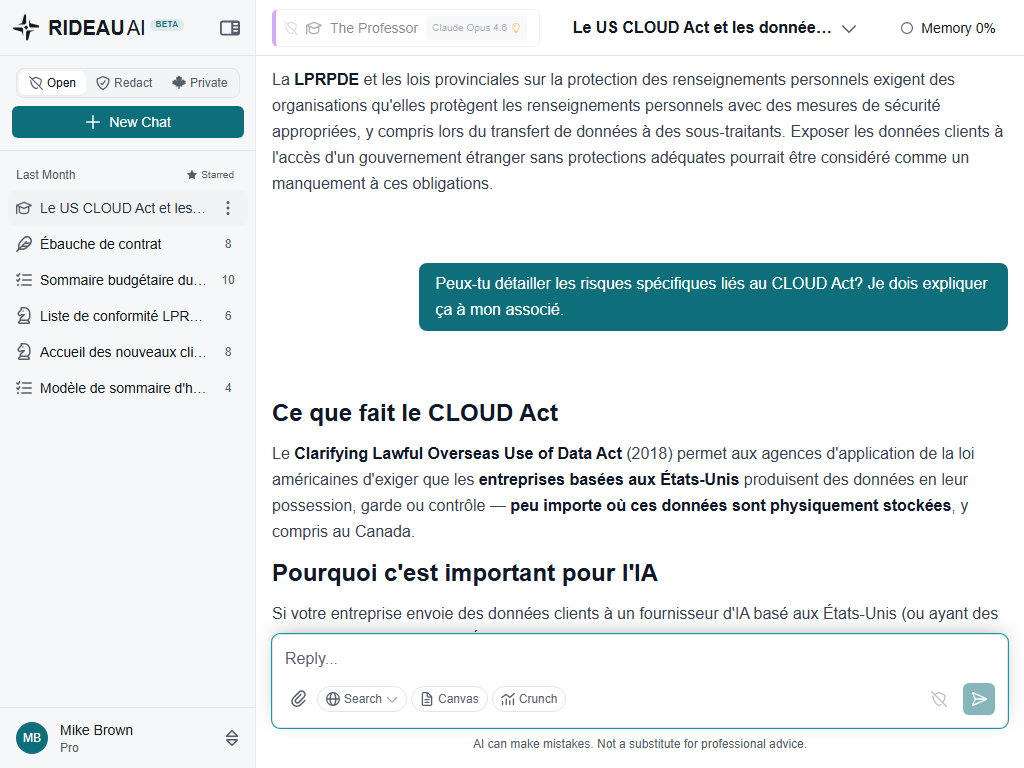Expand the conversation title dropdown chevron
The width and height of the screenshot is (1024, 768).
click(848, 29)
